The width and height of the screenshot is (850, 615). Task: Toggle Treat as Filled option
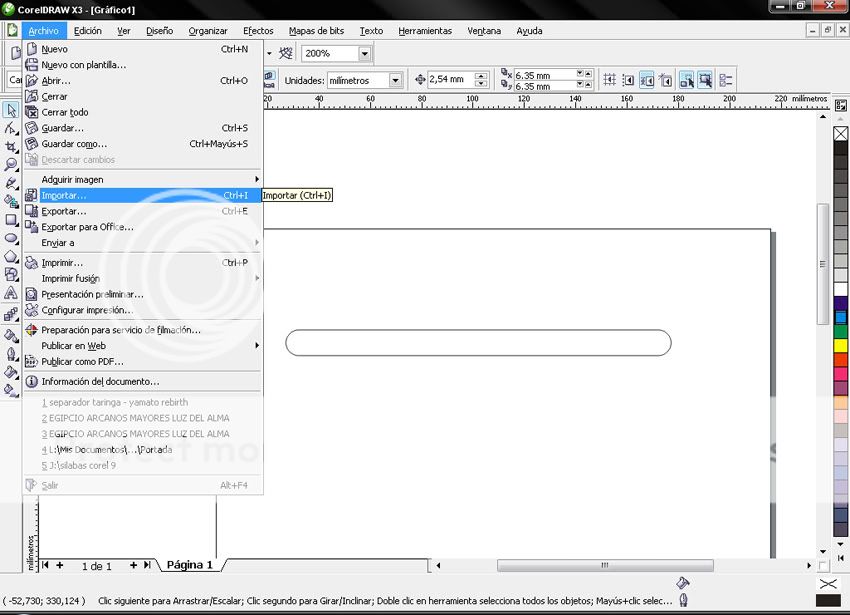coord(705,80)
